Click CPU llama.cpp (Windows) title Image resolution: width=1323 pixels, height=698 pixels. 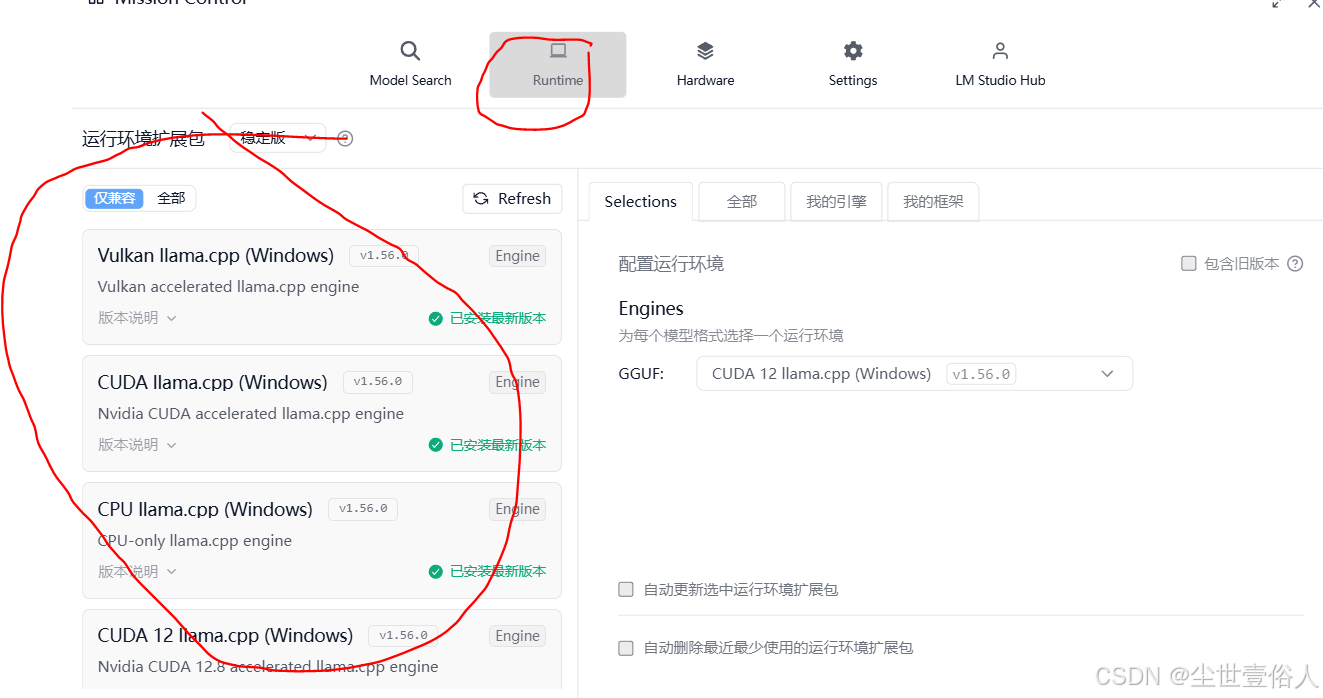coord(205,509)
